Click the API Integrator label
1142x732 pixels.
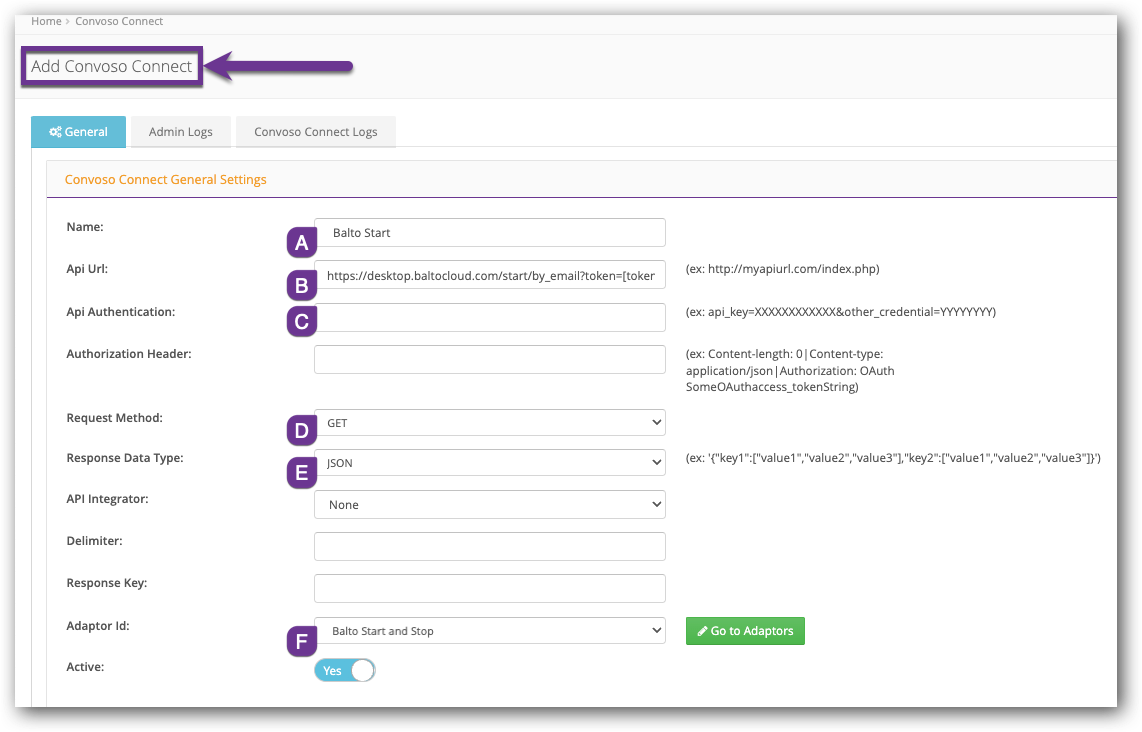[107, 499]
